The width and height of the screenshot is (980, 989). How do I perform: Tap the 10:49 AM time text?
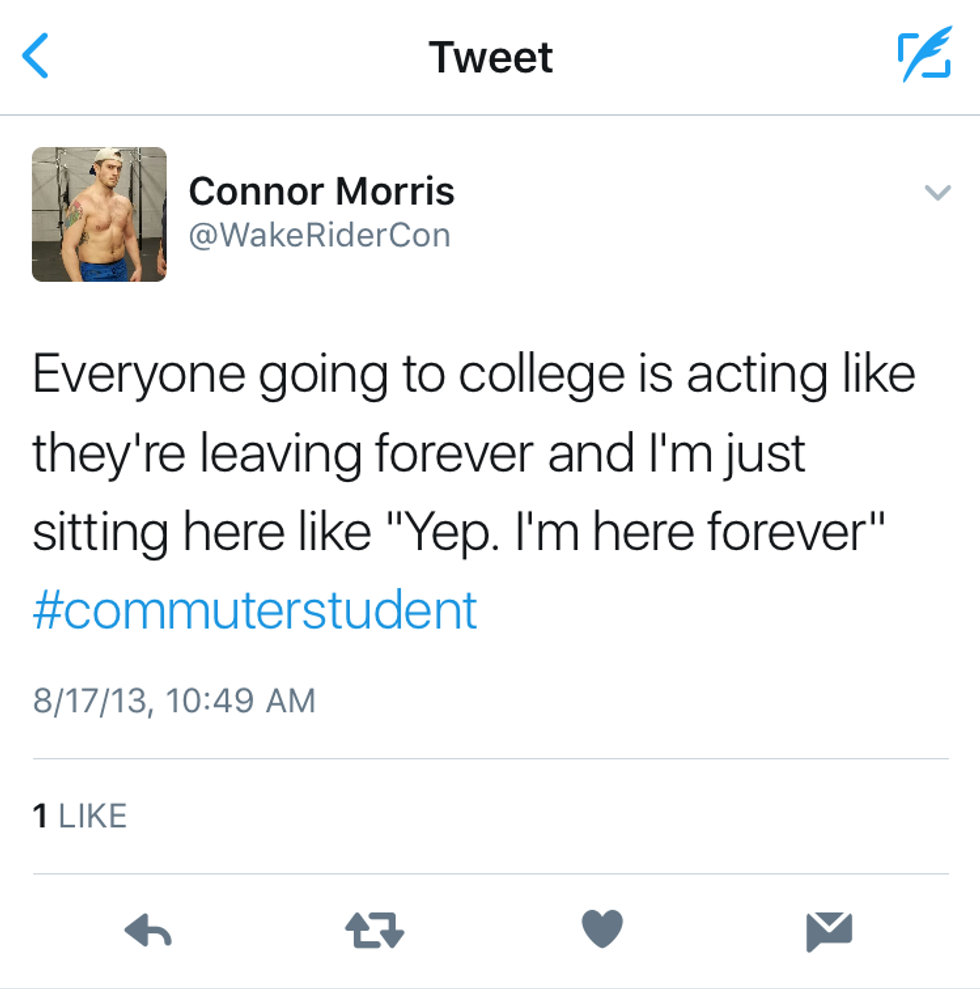coord(242,700)
